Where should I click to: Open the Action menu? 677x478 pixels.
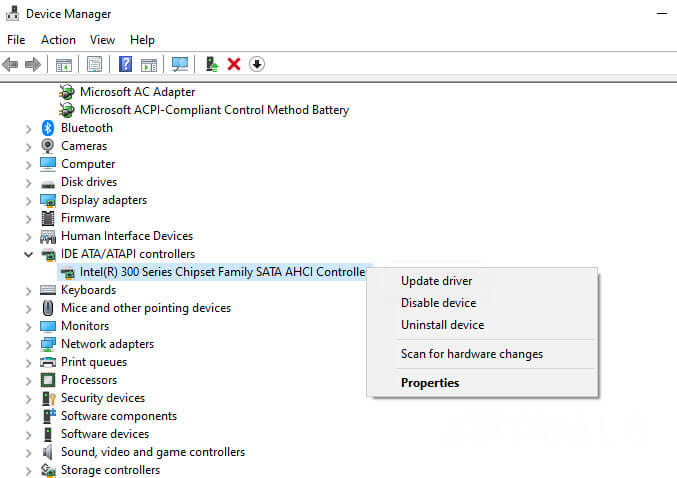[x=58, y=40]
